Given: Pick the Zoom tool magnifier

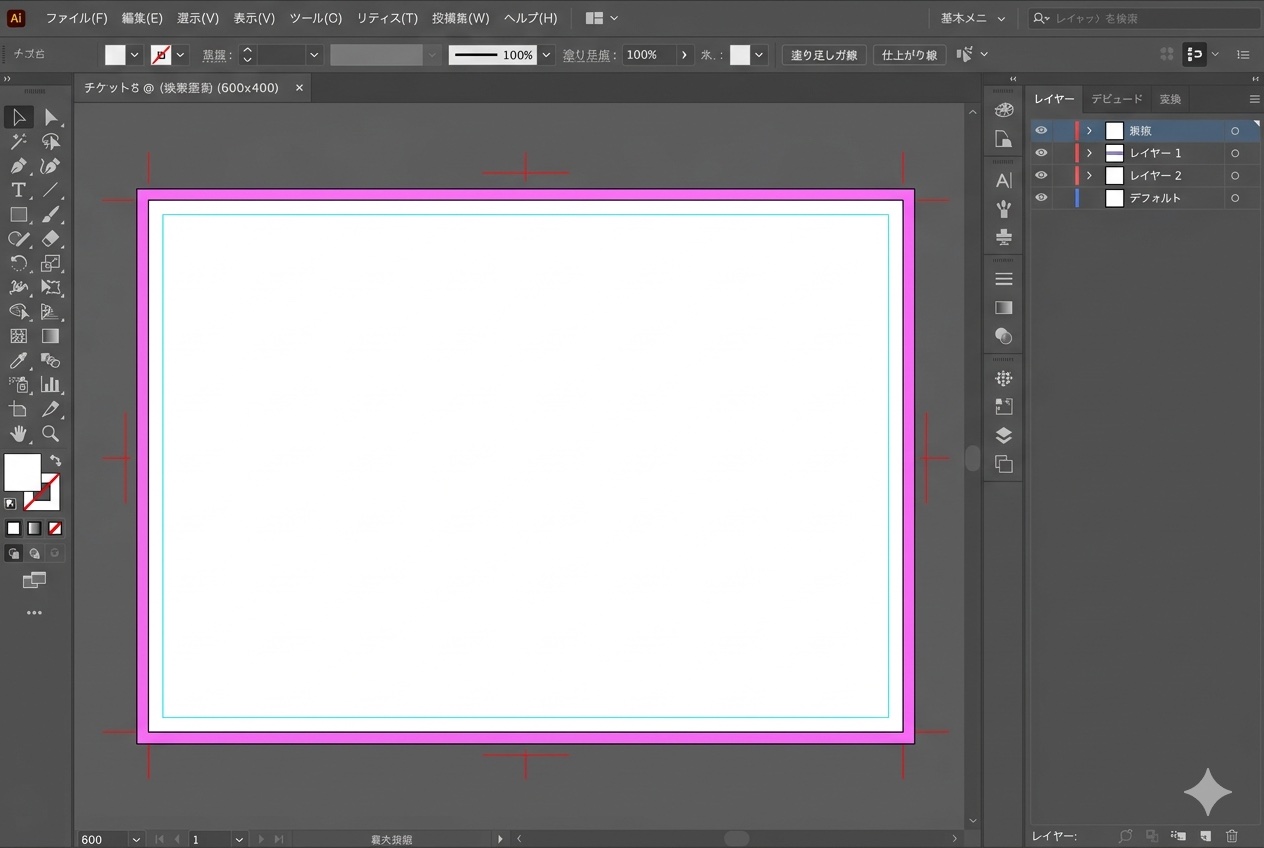Looking at the screenshot, I should tap(50, 434).
